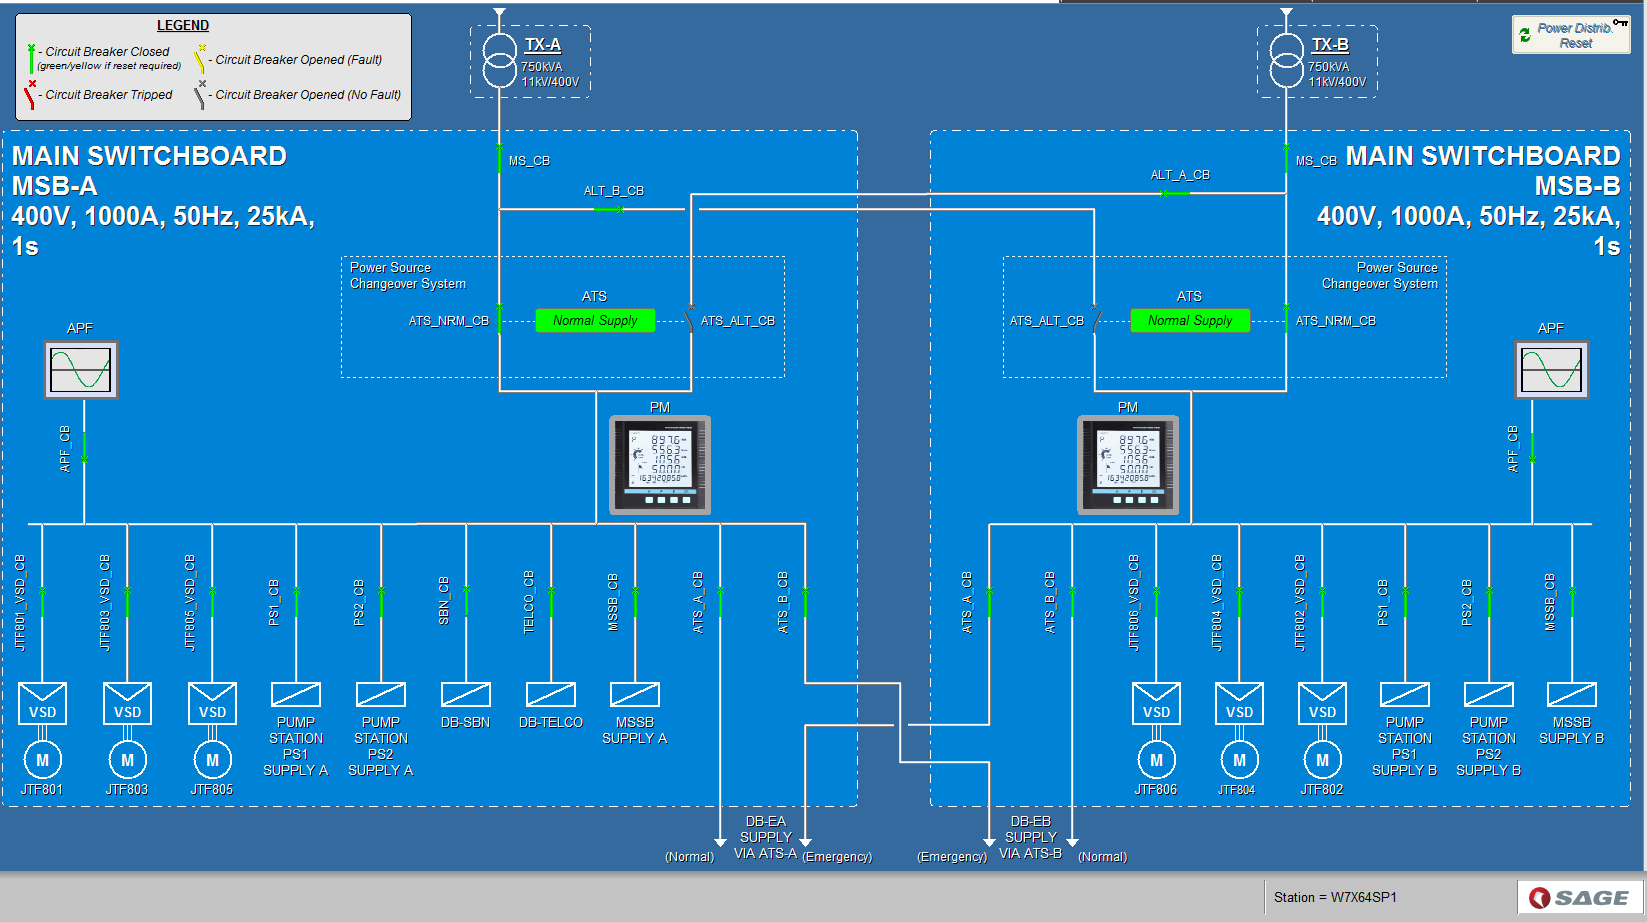
Task: Click the DB-EA SUPPLY VIA ATS-A label
Action: click(765, 837)
